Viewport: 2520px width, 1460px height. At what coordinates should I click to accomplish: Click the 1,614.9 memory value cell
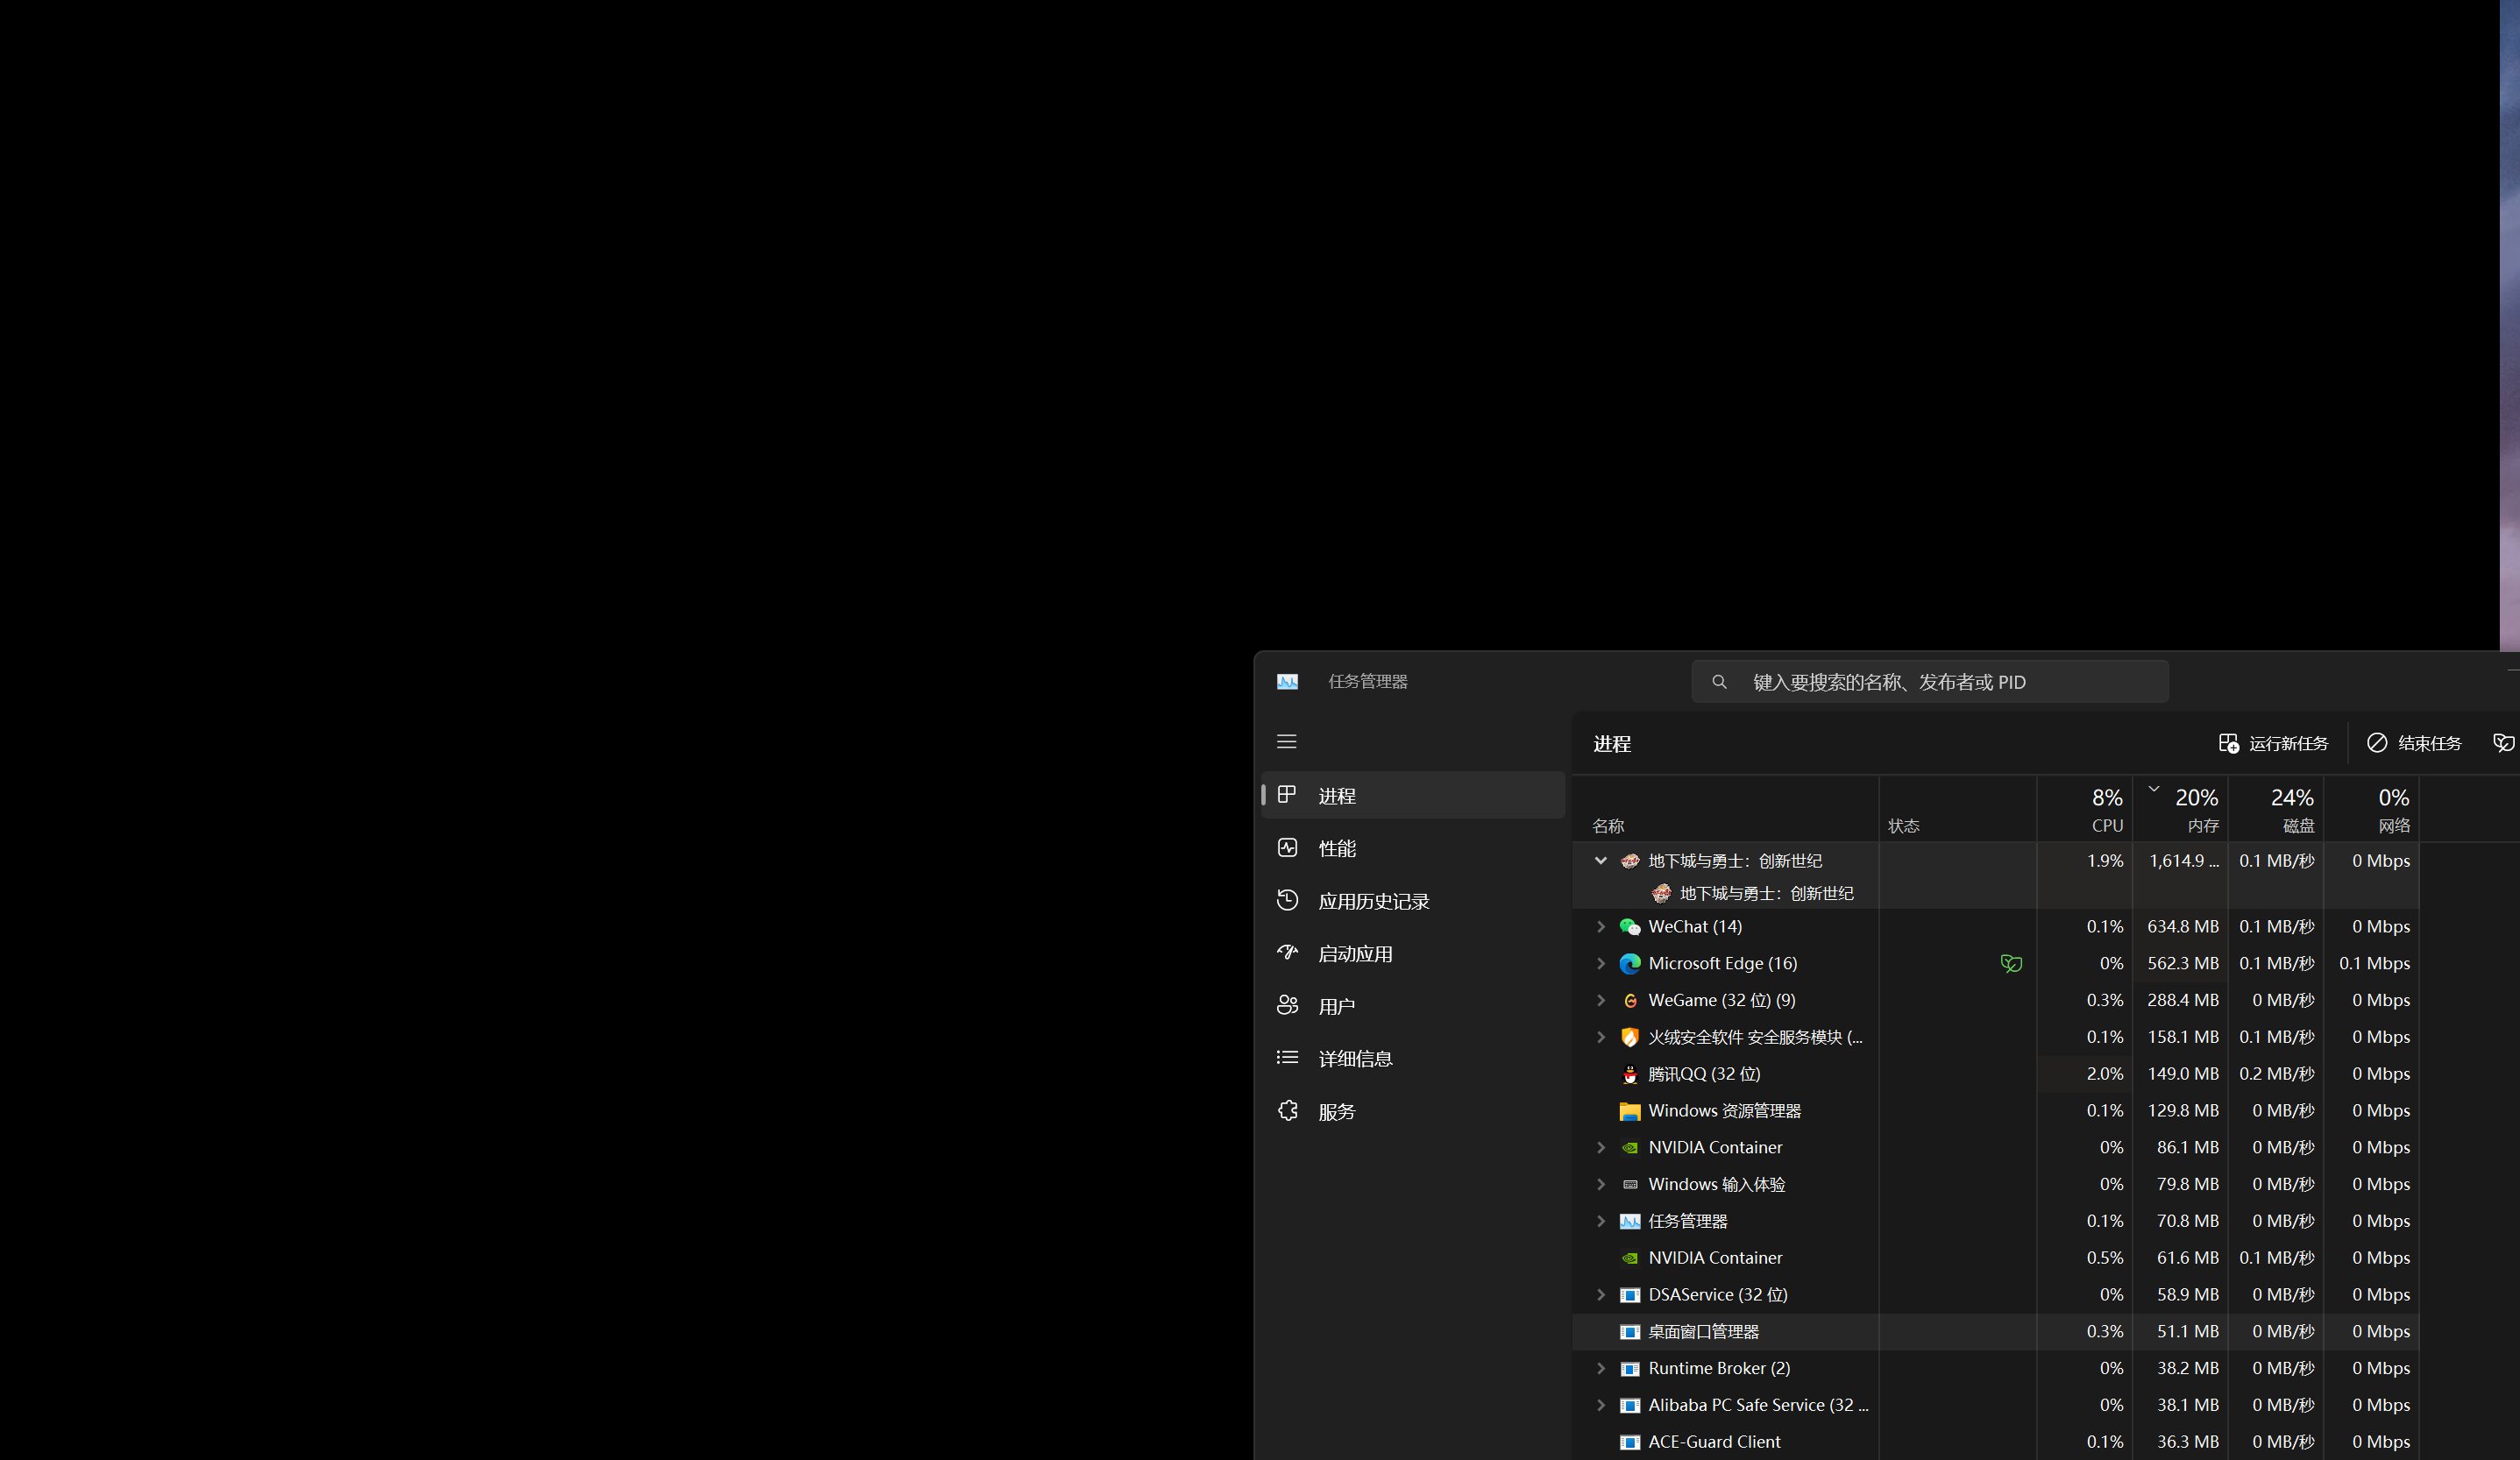point(2180,861)
